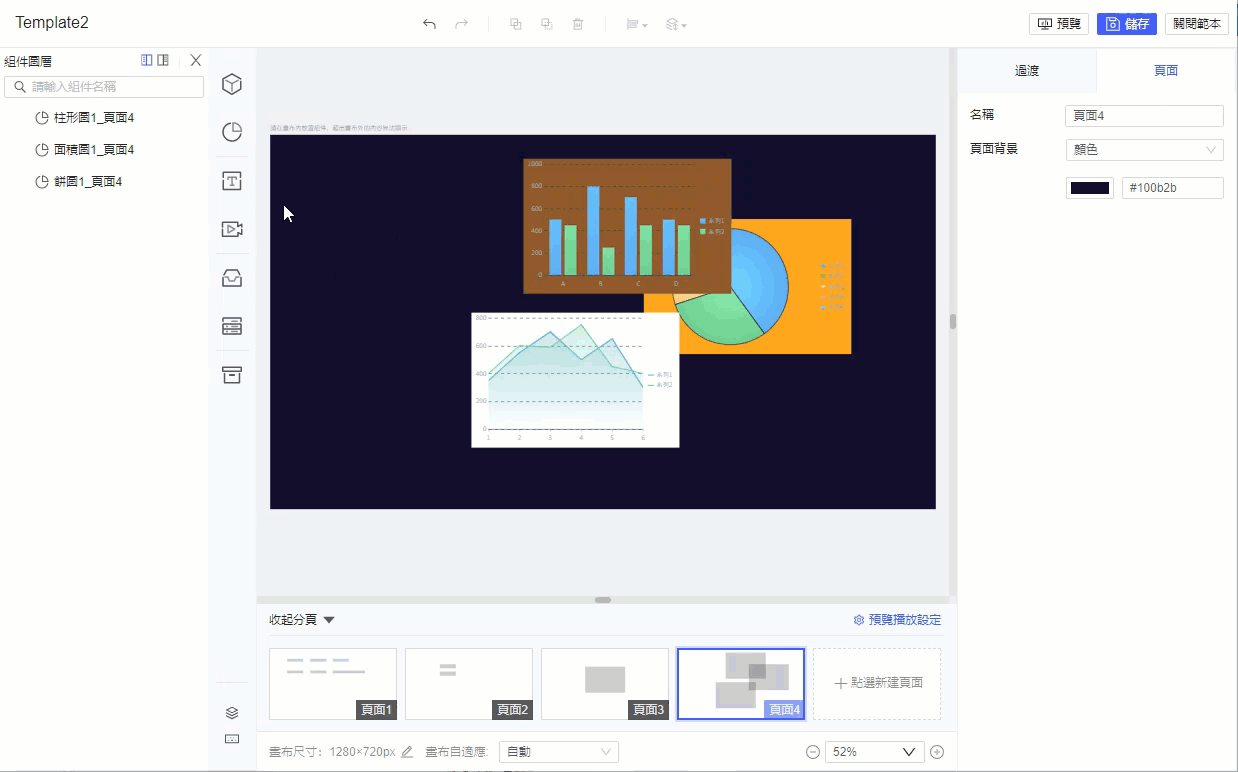The image size is (1238, 772).
Task: Click the component name search field
Action: click(104, 87)
